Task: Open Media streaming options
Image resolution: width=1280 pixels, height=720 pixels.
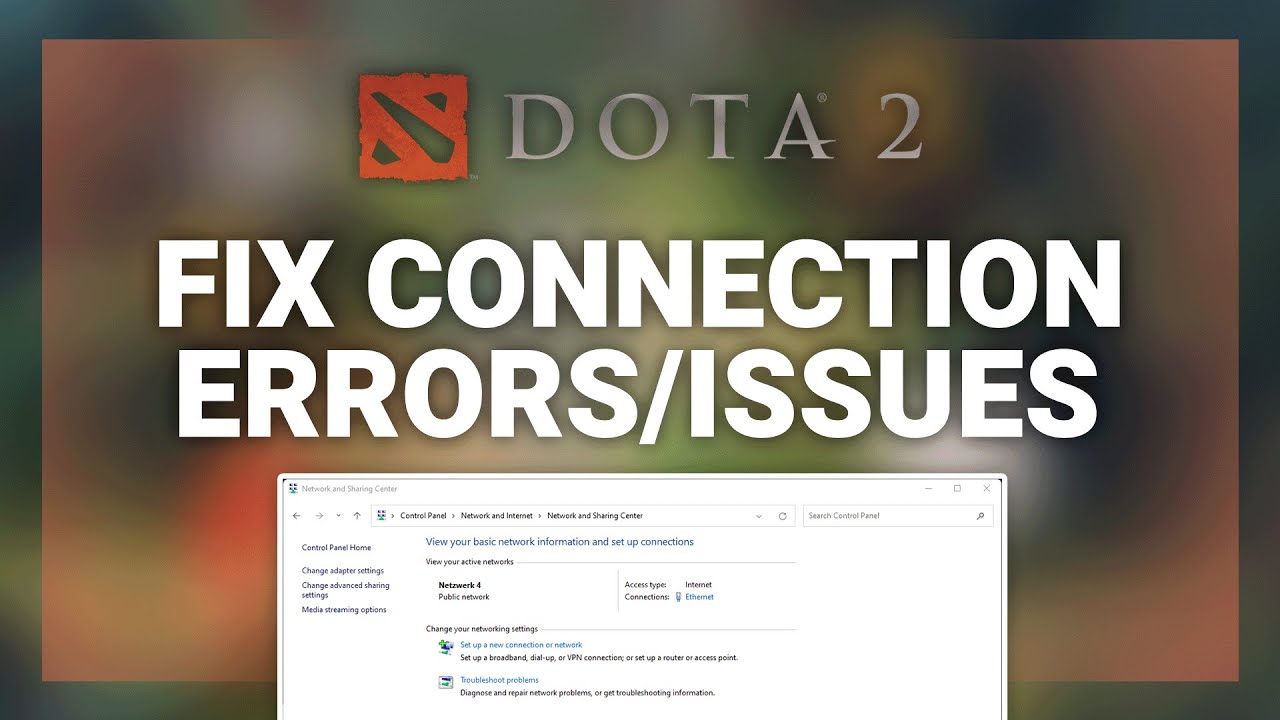Action: click(344, 610)
